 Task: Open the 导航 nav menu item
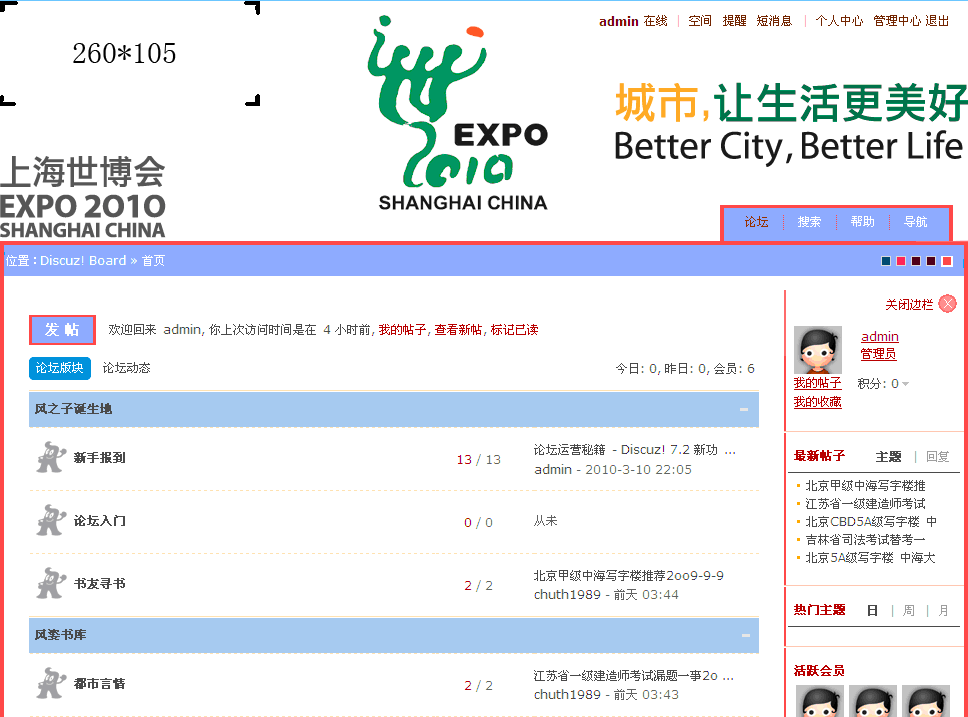point(916,222)
